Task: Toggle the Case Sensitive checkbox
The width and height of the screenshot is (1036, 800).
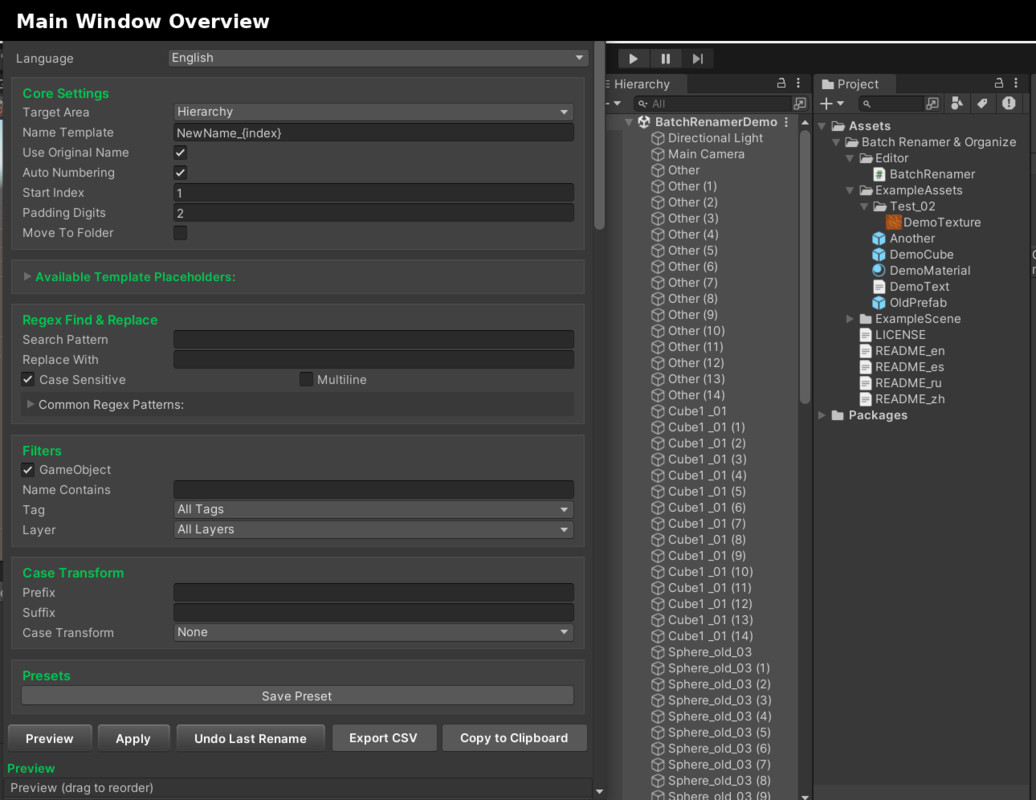Action: (x=28, y=379)
